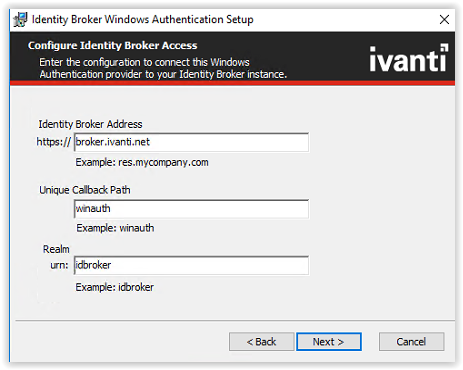
Task: Click the window title text
Action: [x=142, y=19]
